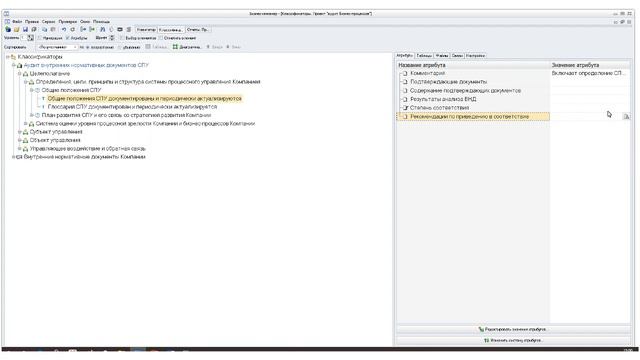Enable the Выбор элементов checkbox

click(x=122, y=38)
